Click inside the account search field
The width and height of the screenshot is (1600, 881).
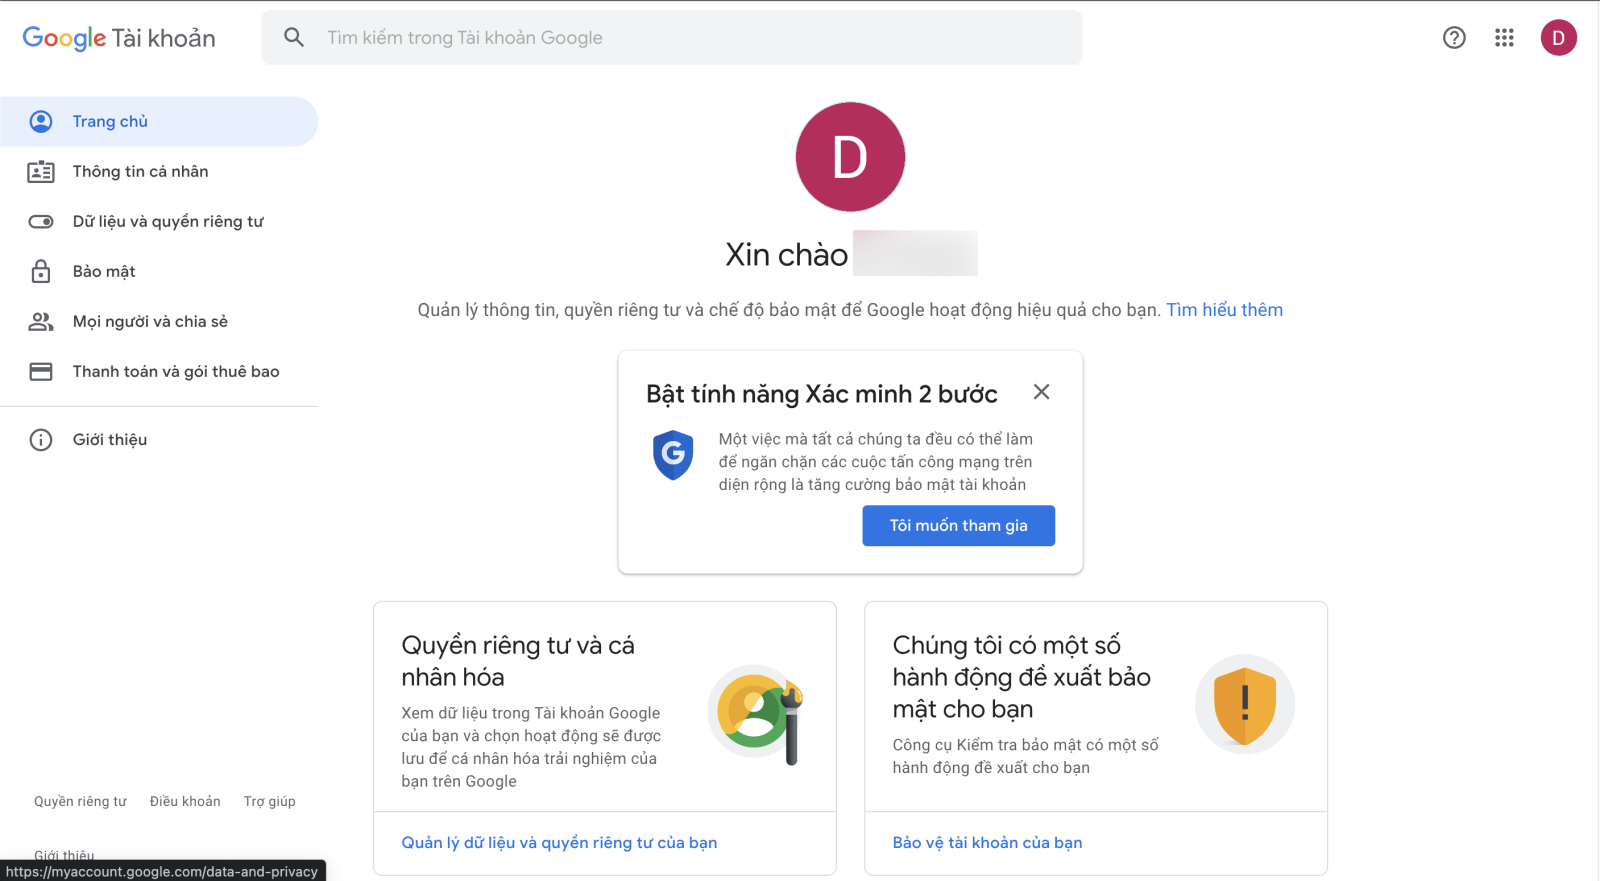600,37
